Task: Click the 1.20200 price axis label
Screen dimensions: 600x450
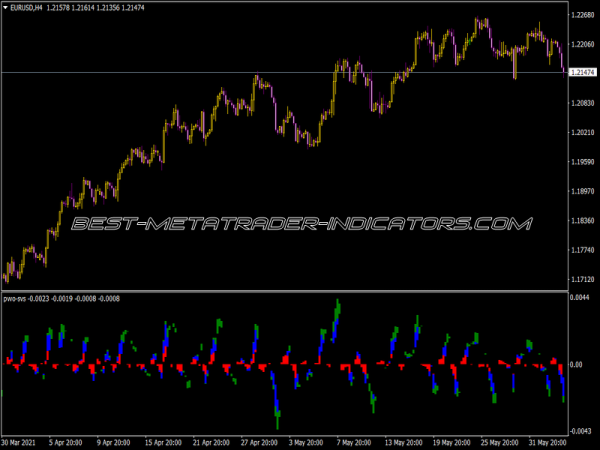Action: (x=582, y=132)
